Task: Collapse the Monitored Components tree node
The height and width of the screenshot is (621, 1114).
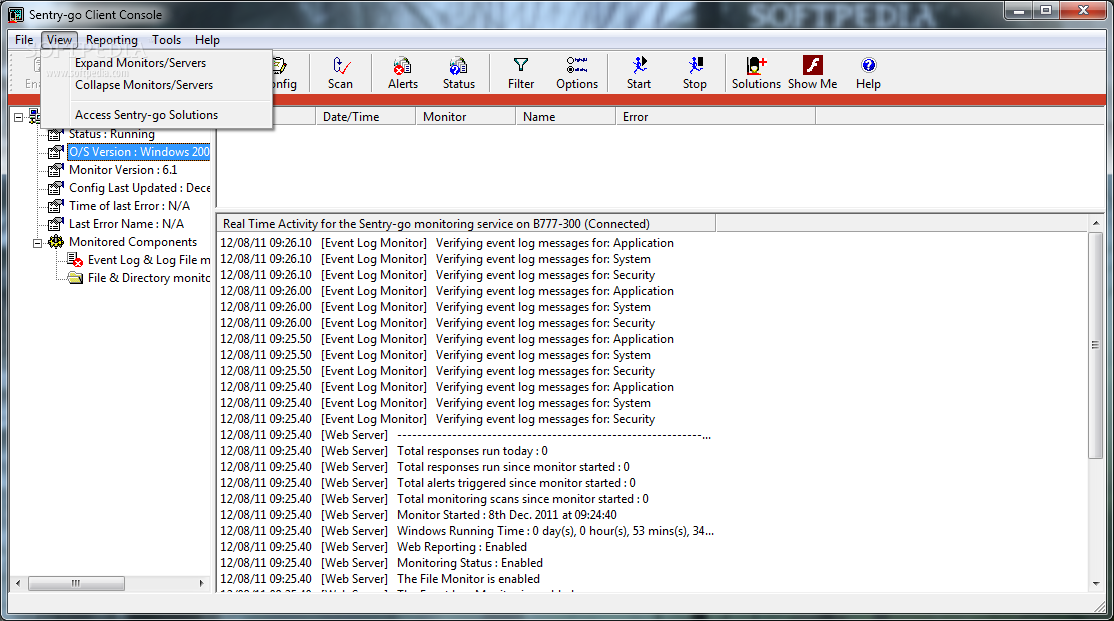Action: 38,243
